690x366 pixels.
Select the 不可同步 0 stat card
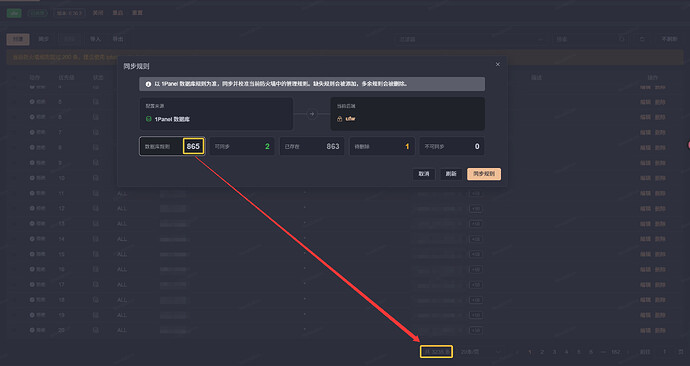452,146
